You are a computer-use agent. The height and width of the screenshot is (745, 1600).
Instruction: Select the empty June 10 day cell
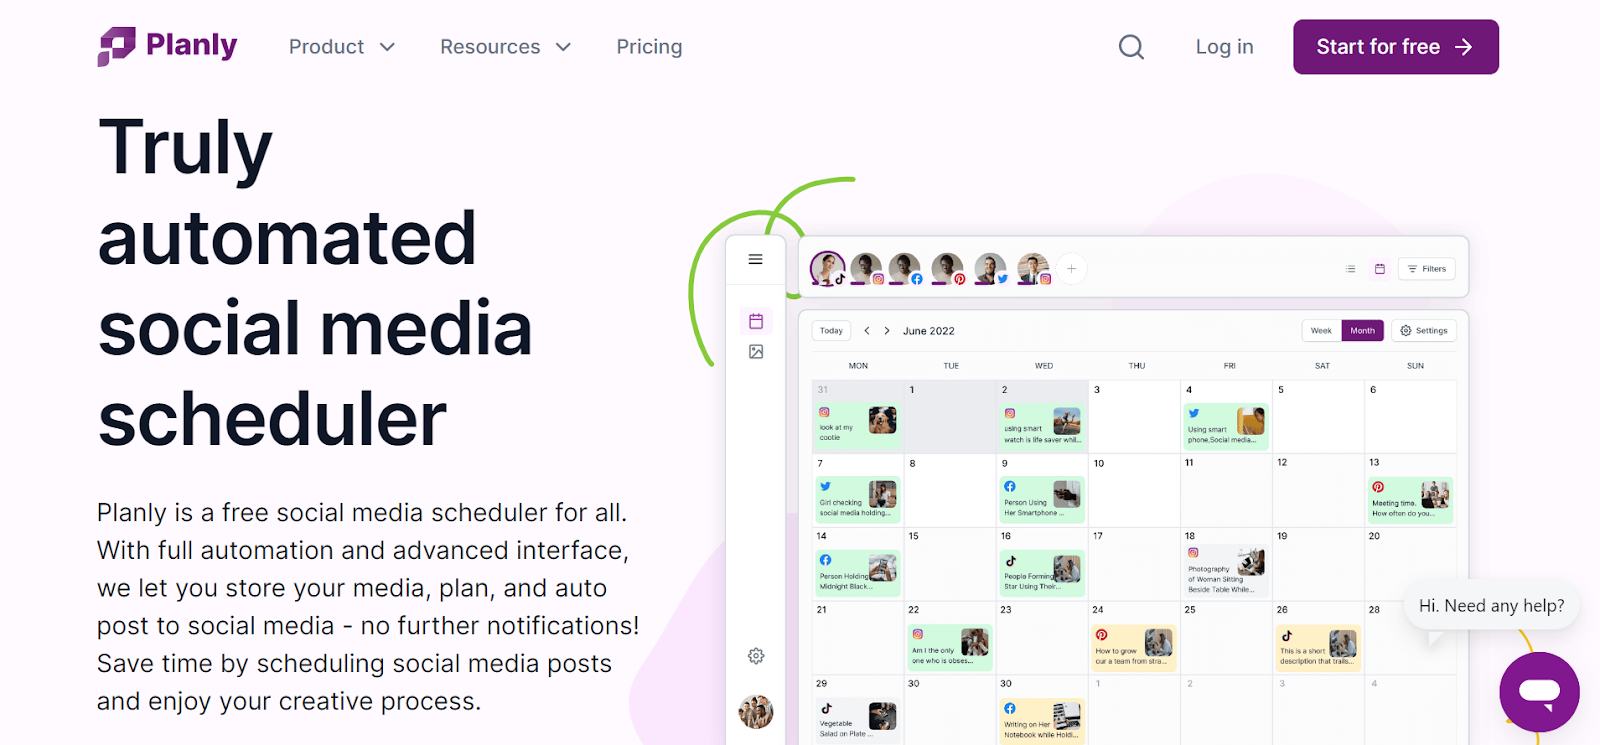tap(1134, 490)
